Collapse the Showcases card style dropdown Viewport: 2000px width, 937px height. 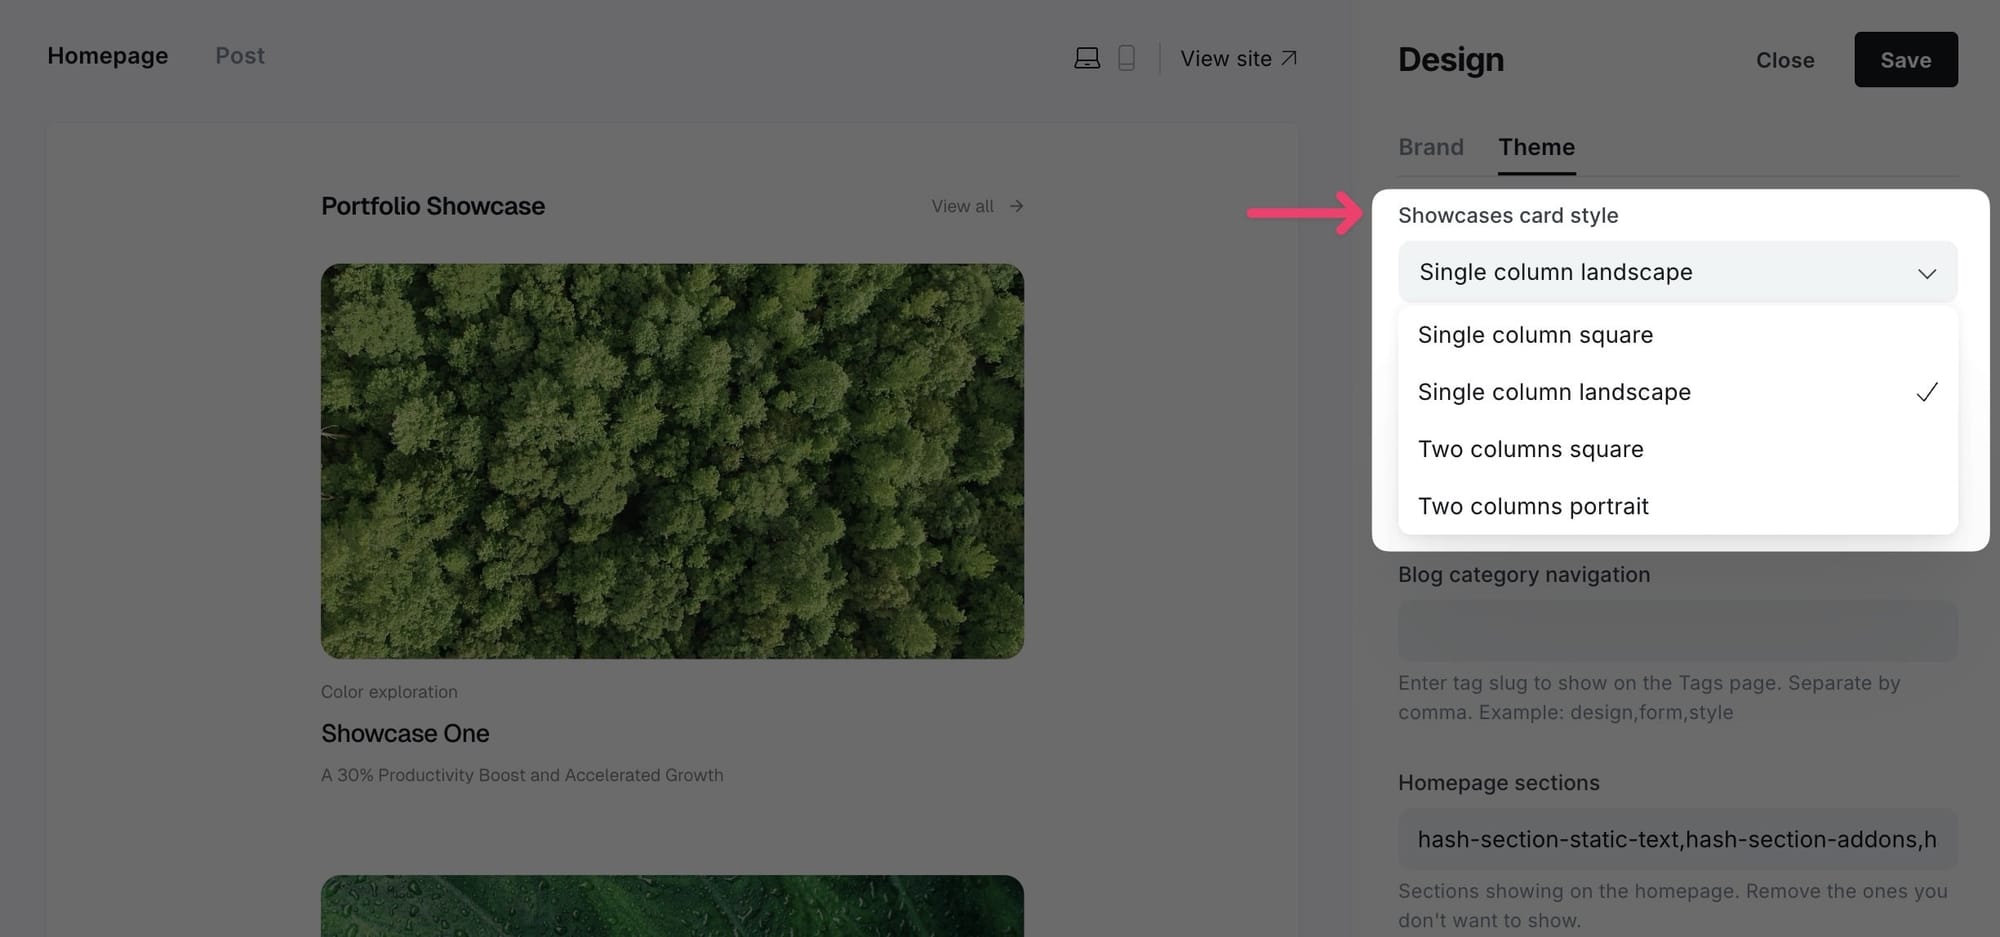click(1678, 272)
